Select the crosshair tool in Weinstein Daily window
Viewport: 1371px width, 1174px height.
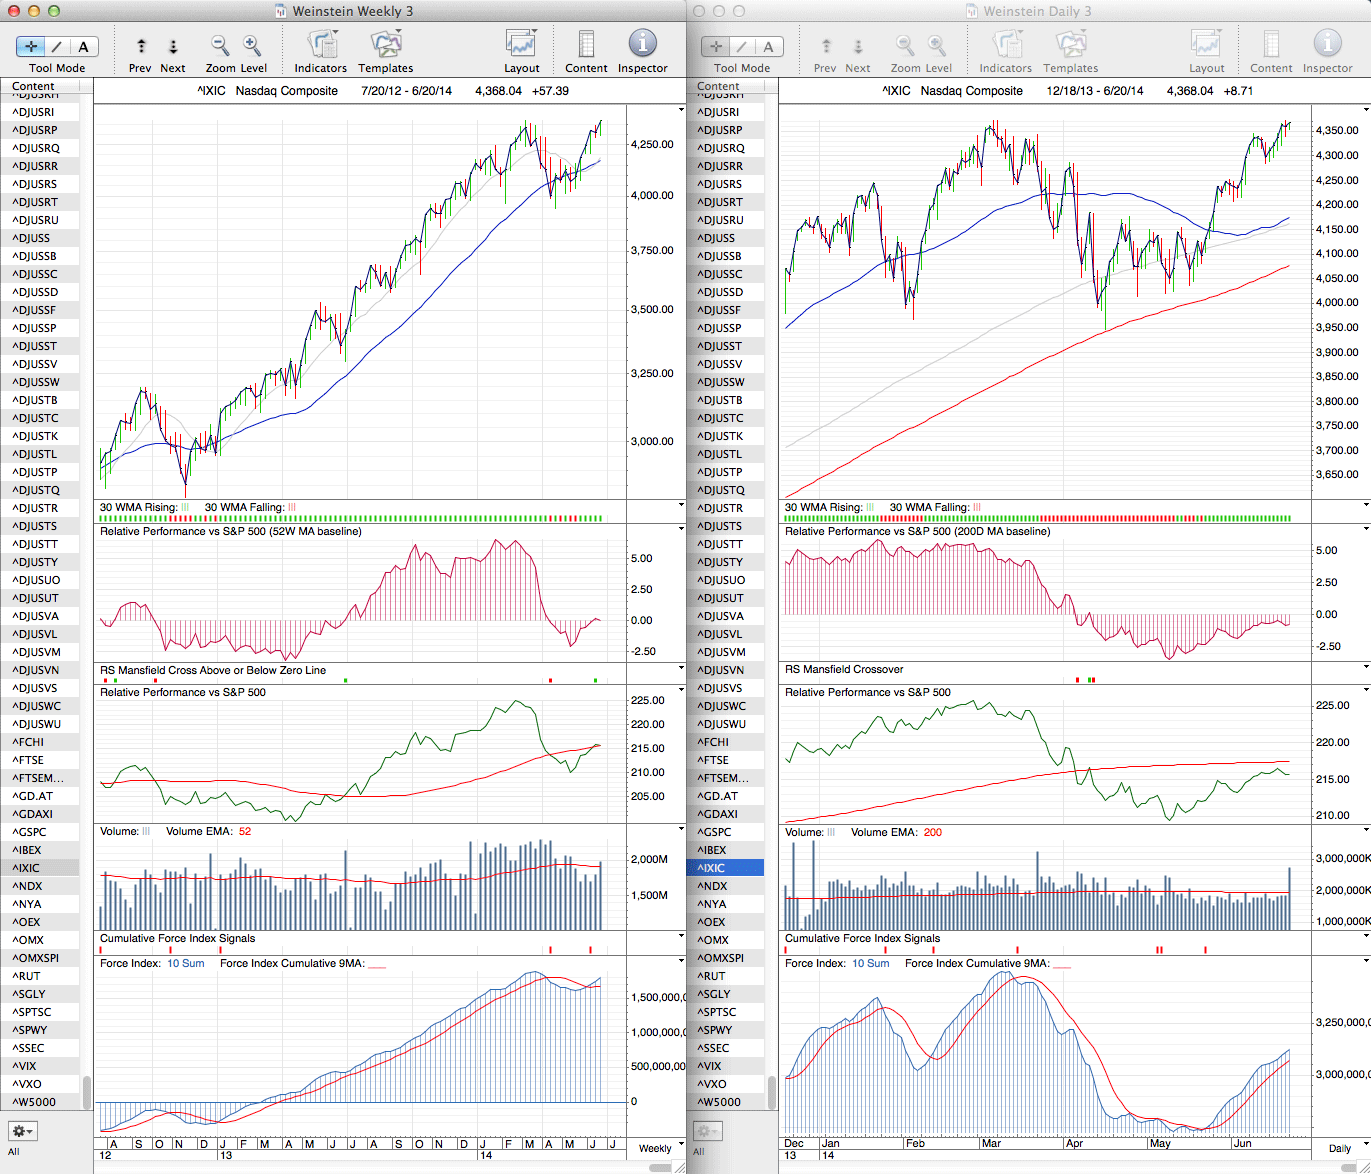click(716, 46)
